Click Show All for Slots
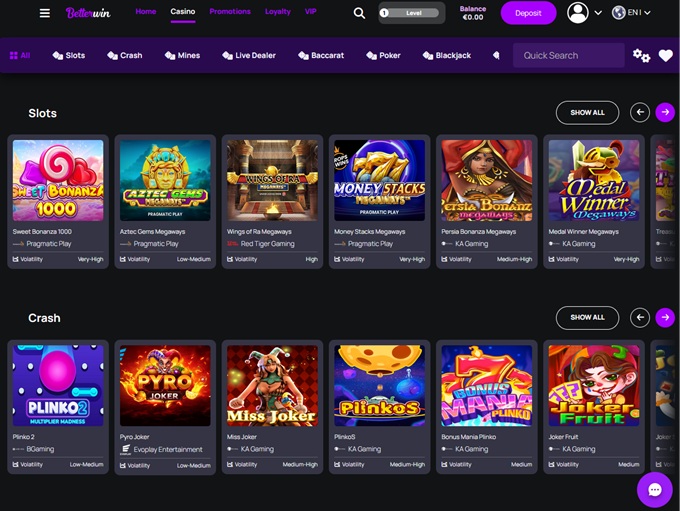 point(587,113)
